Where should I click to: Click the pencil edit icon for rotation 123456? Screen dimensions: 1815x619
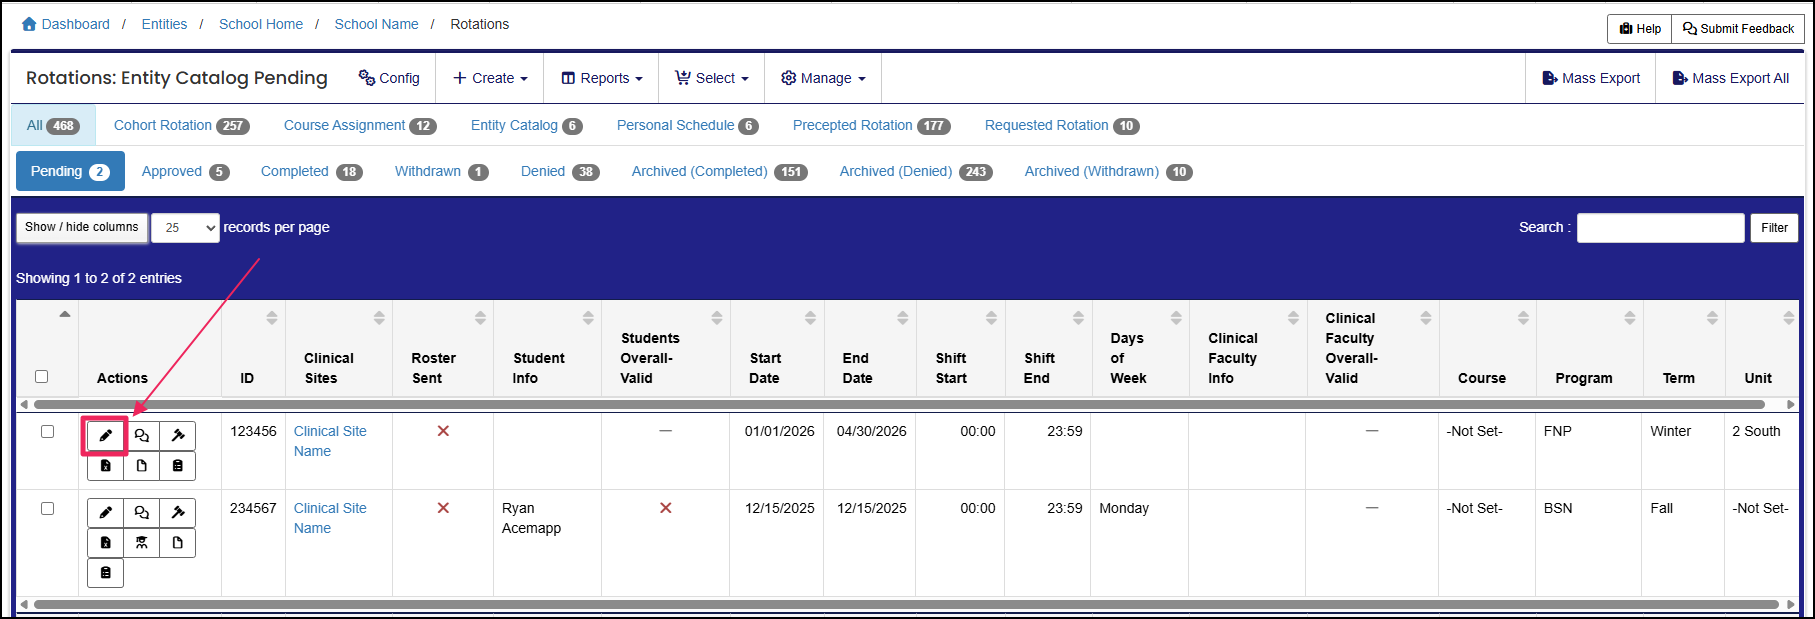(105, 436)
